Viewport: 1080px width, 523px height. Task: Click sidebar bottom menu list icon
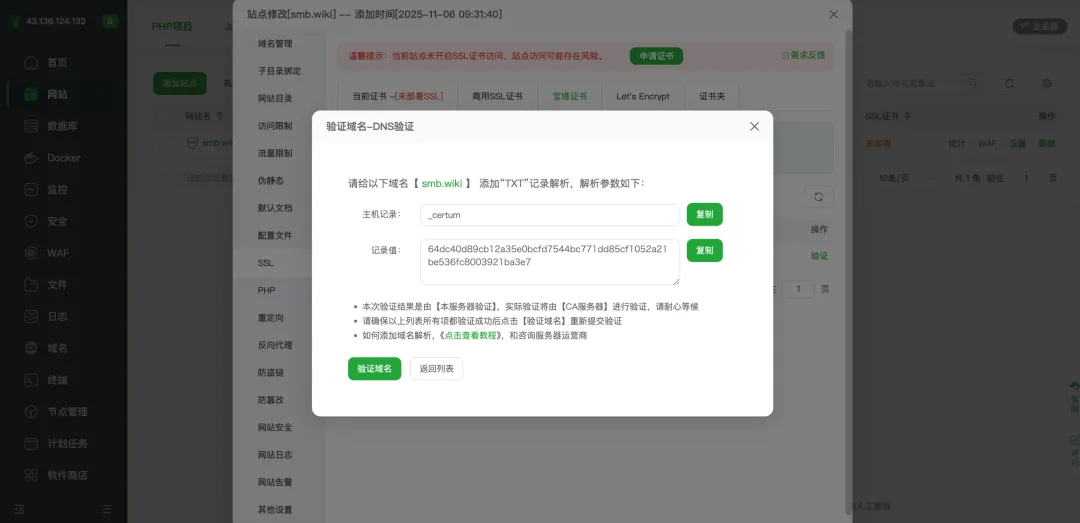pos(105,509)
